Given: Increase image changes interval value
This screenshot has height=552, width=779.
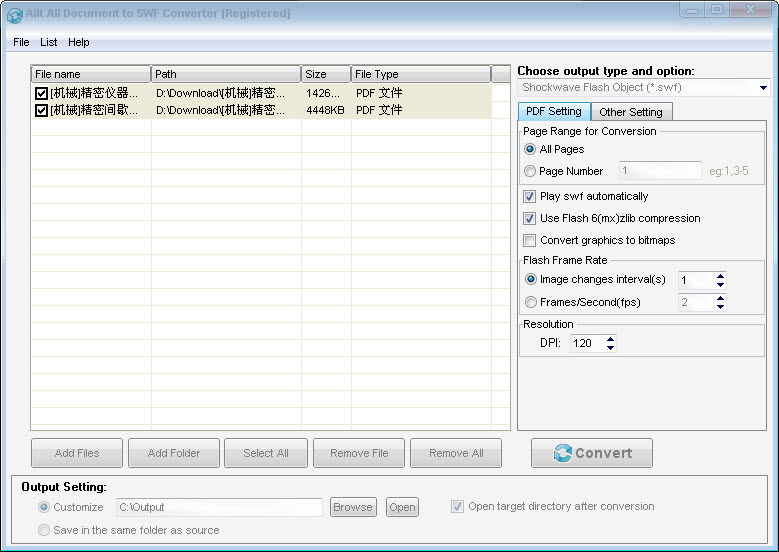Looking at the screenshot, I should (x=720, y=276).
